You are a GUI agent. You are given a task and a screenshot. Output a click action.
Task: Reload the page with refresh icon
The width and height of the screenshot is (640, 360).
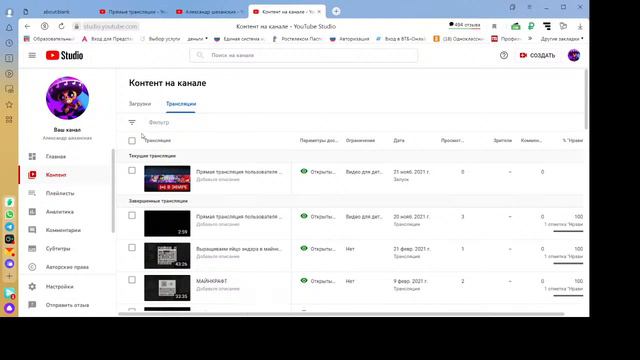pos(61,26)
